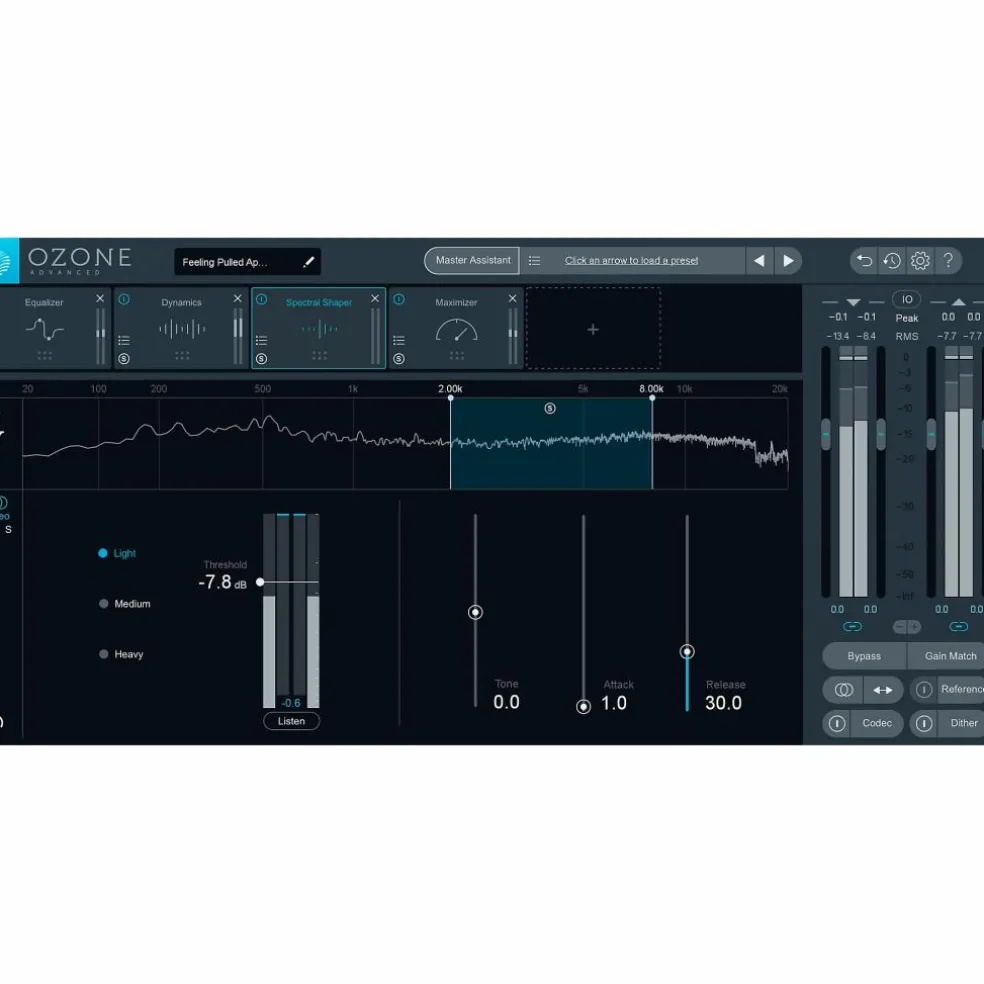Select Heavy shaping mode

pos(122,654)
